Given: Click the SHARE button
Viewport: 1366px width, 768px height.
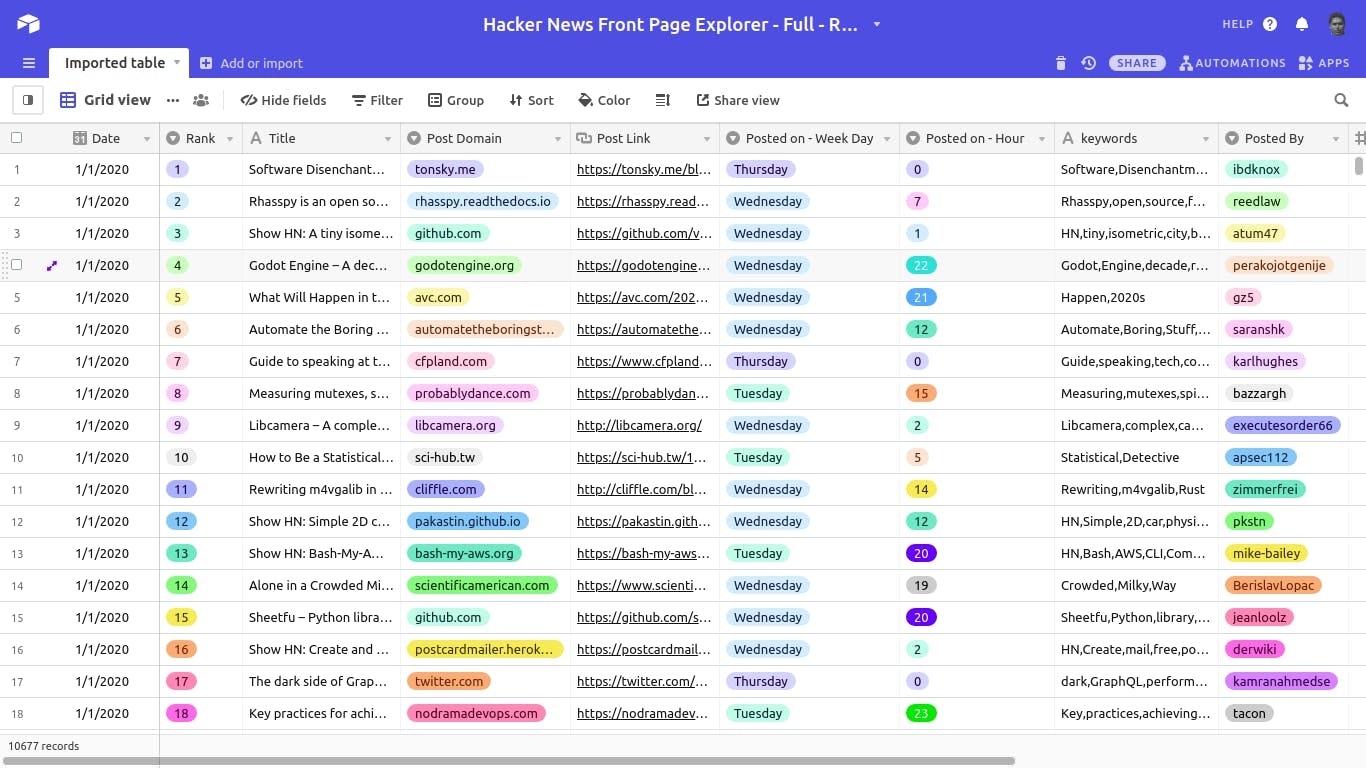Looking at the screenshot, I should (x=1136, y=62).
